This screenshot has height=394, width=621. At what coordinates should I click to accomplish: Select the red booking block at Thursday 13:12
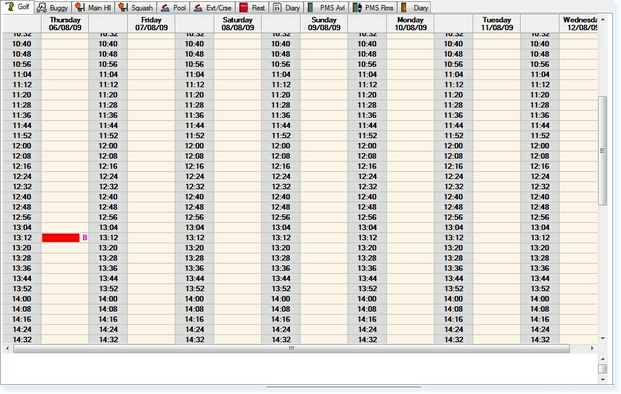point(61,238)
